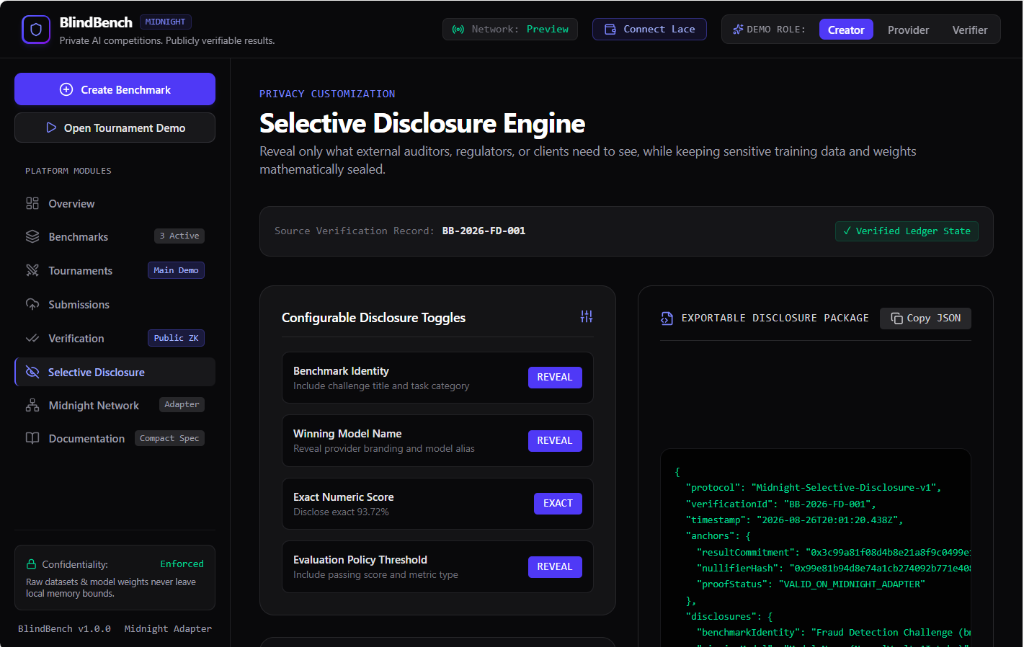
Task: Click the Adapter badge on Midnight Network
Action: (182, 405)
